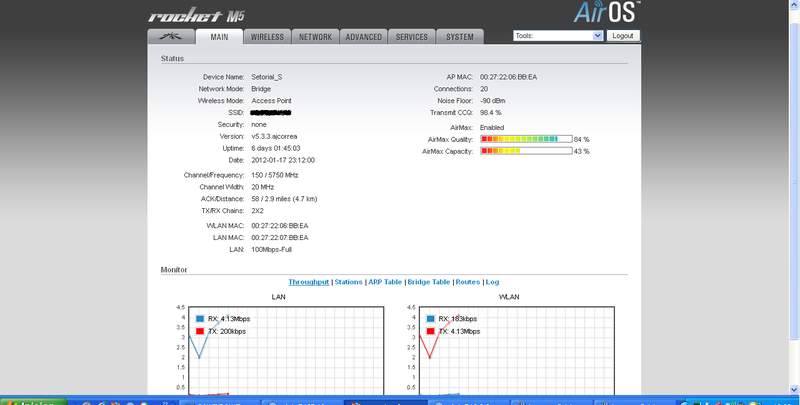Click the WLAN RX blue legend square
This screenshot has height=405, width=800.
[x=431, y=319]
